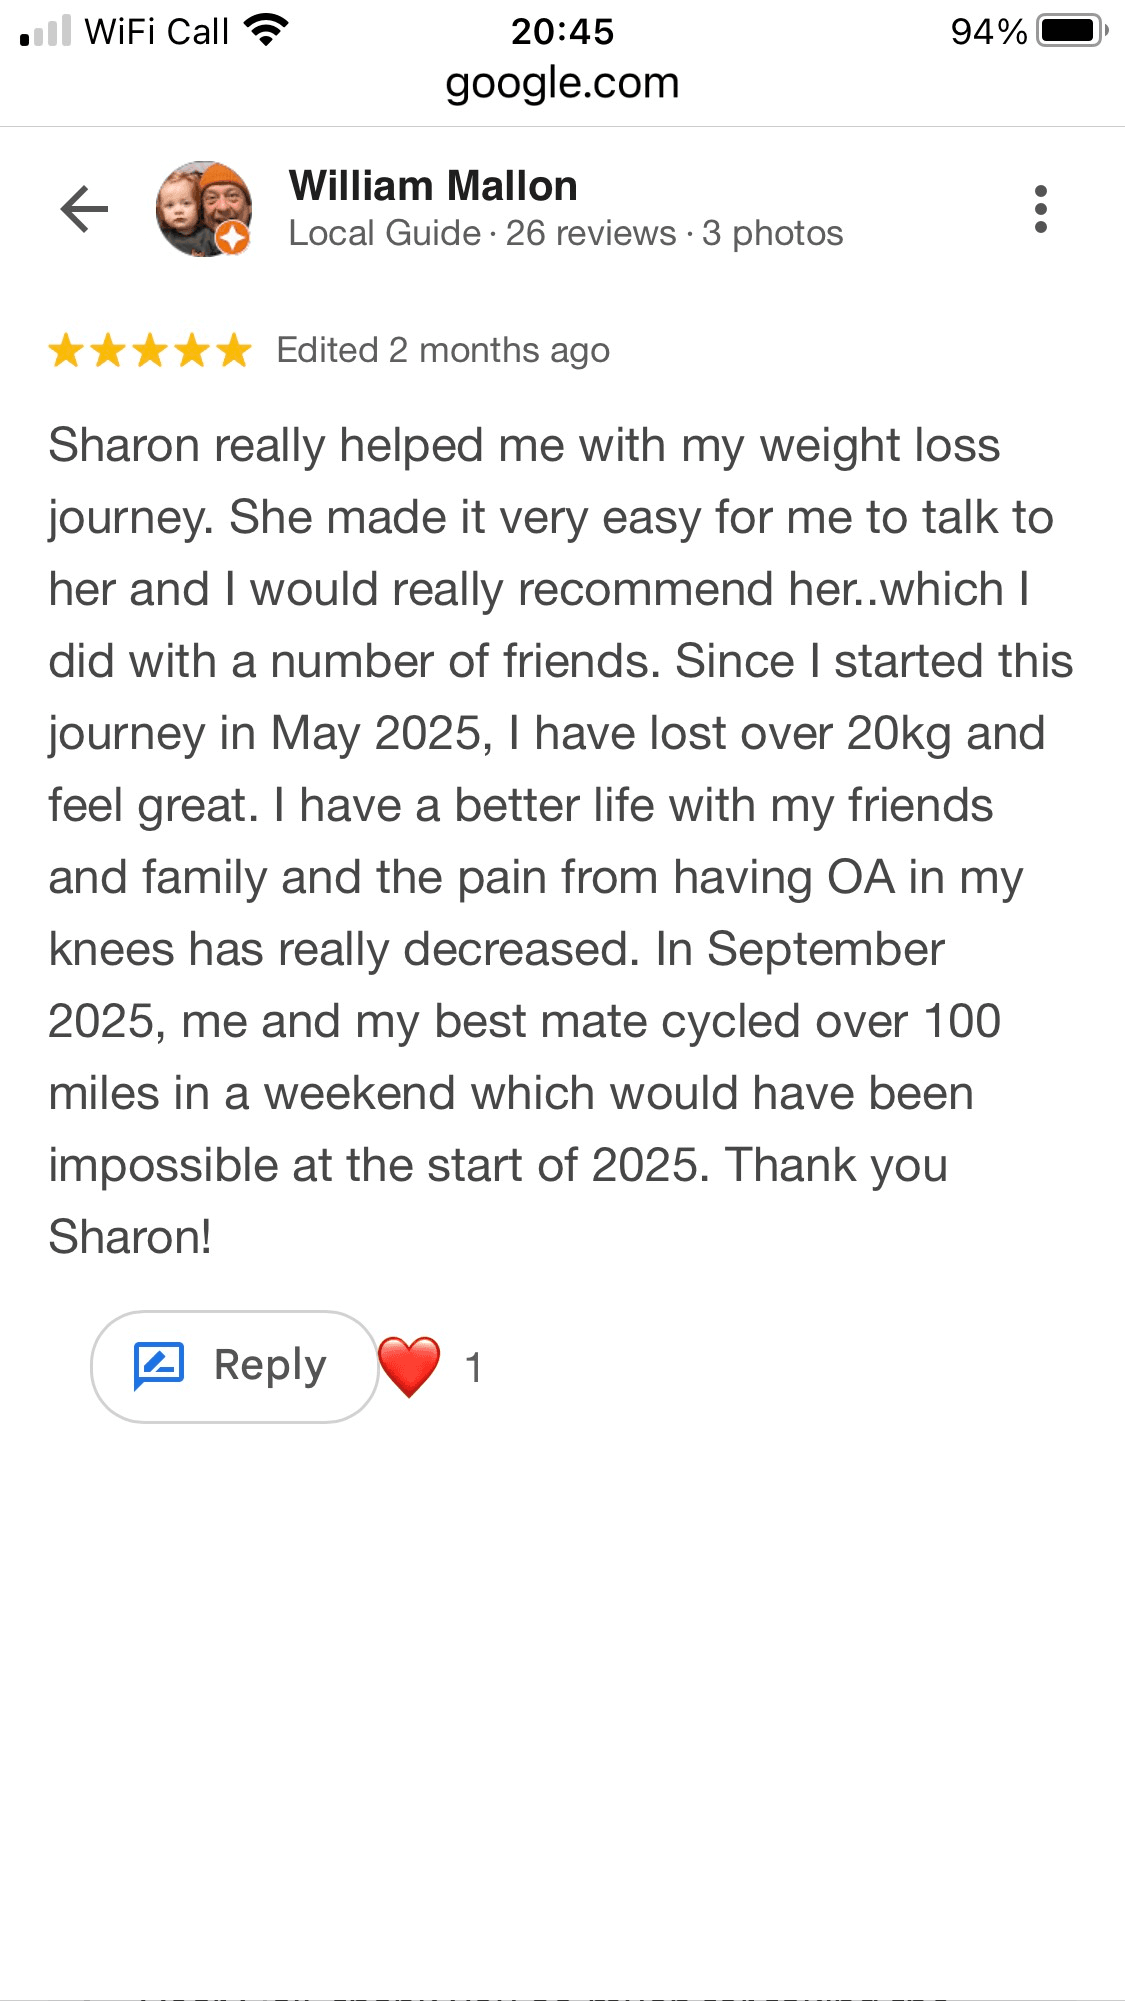Tap the second yellow rating star

pyautogui.click(x=108, y=351)
